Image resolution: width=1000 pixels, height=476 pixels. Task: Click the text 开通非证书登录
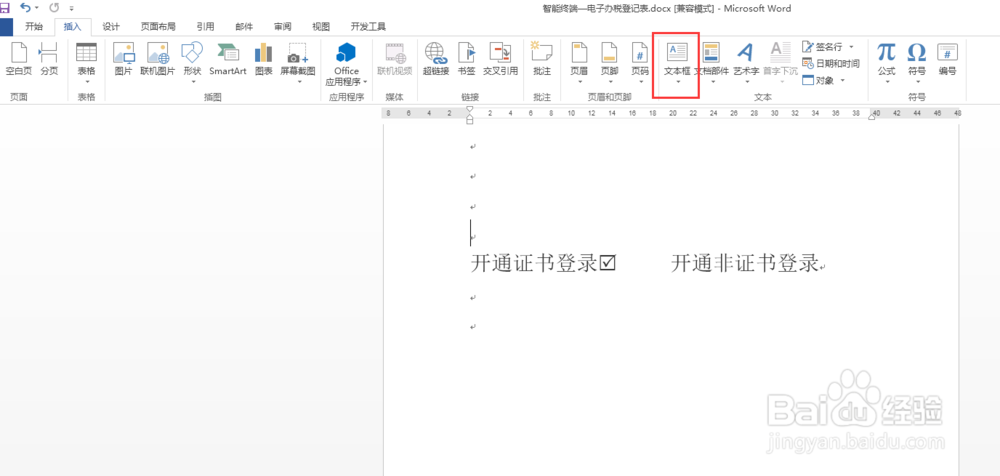(x=744, y=263)
